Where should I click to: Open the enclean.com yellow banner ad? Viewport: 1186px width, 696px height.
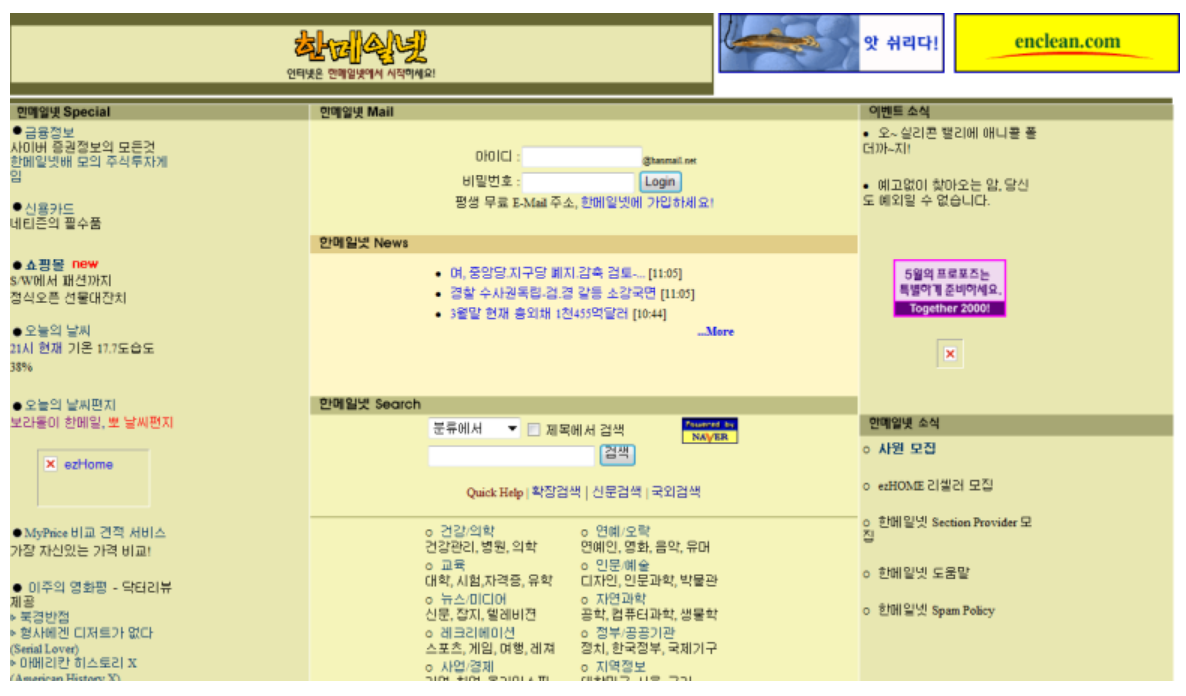click(1066, 43)
